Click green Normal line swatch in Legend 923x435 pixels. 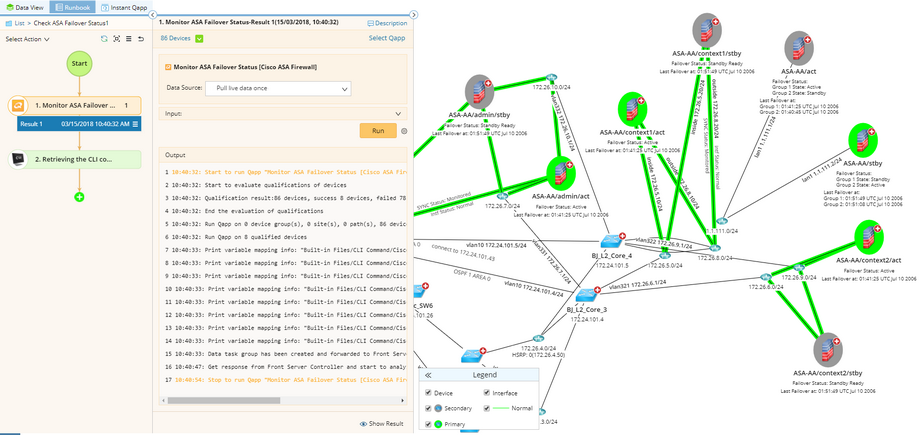pos(501,408)
